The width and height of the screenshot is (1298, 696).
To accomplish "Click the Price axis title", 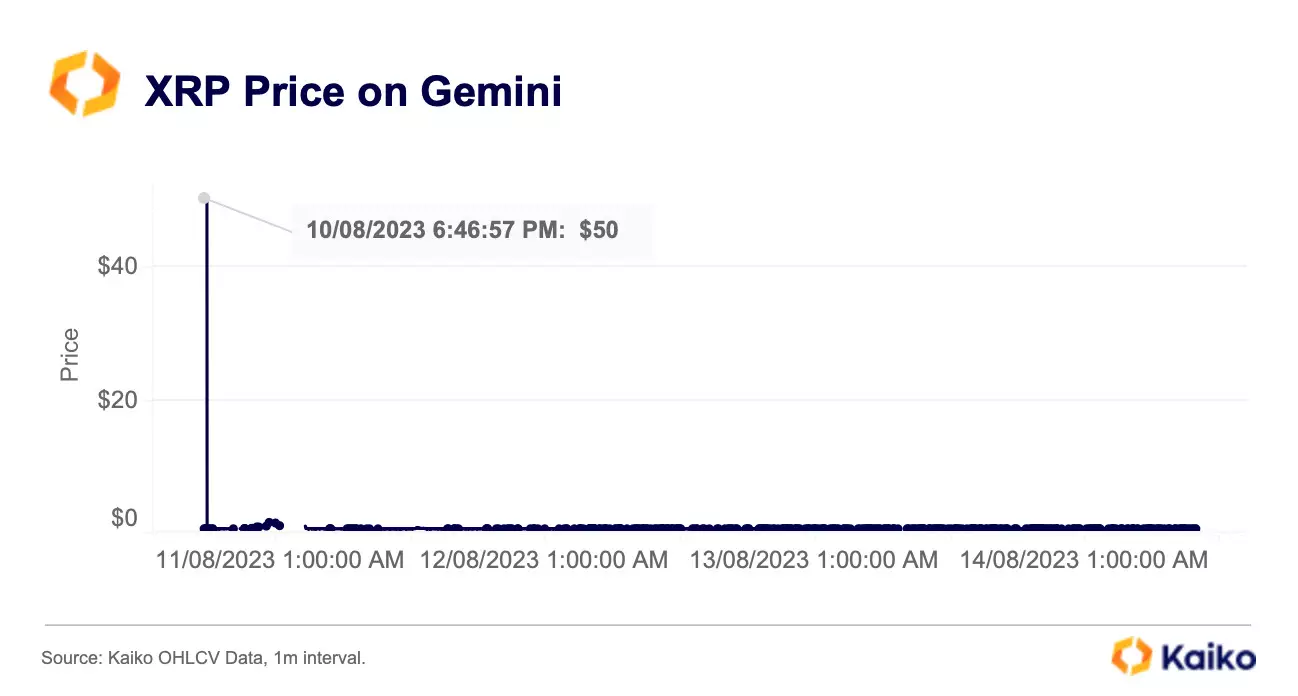I will [x=69, y=355].
